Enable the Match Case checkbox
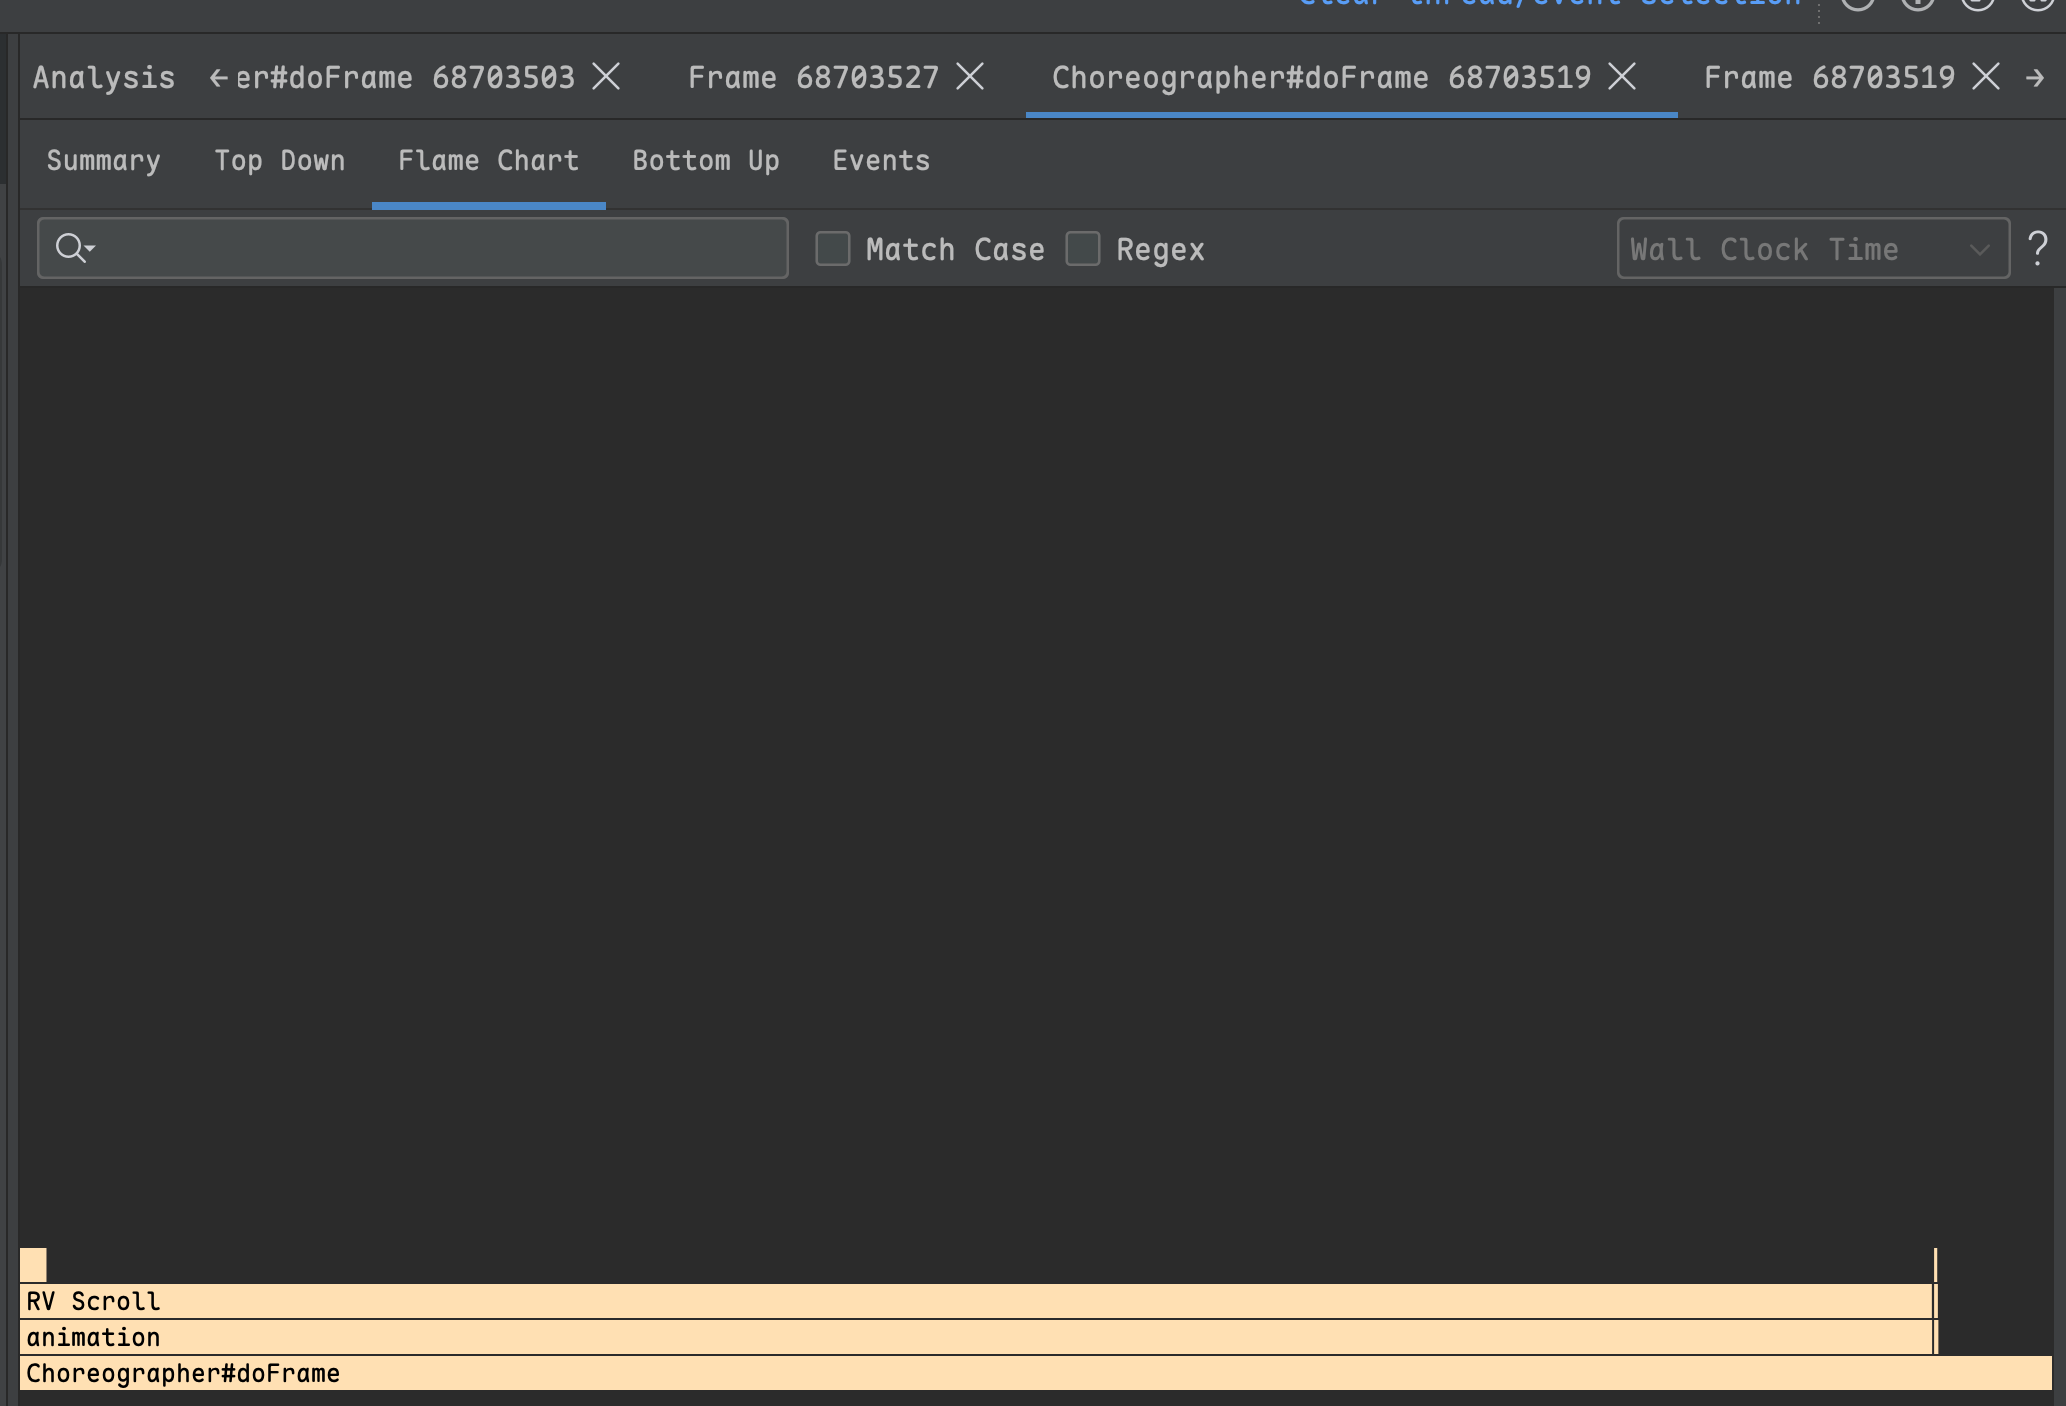Image resolution: width=2066 pixels, height=1406 pixels. pos(833,249)
